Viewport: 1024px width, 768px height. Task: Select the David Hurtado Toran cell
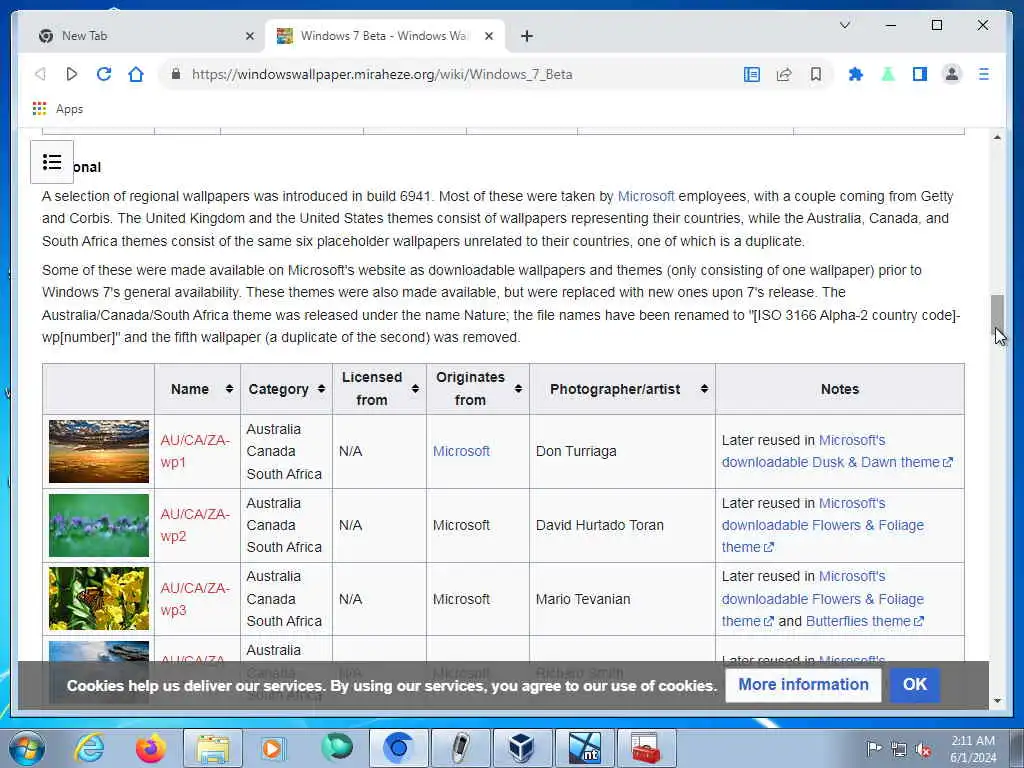[x=622, y=525]
